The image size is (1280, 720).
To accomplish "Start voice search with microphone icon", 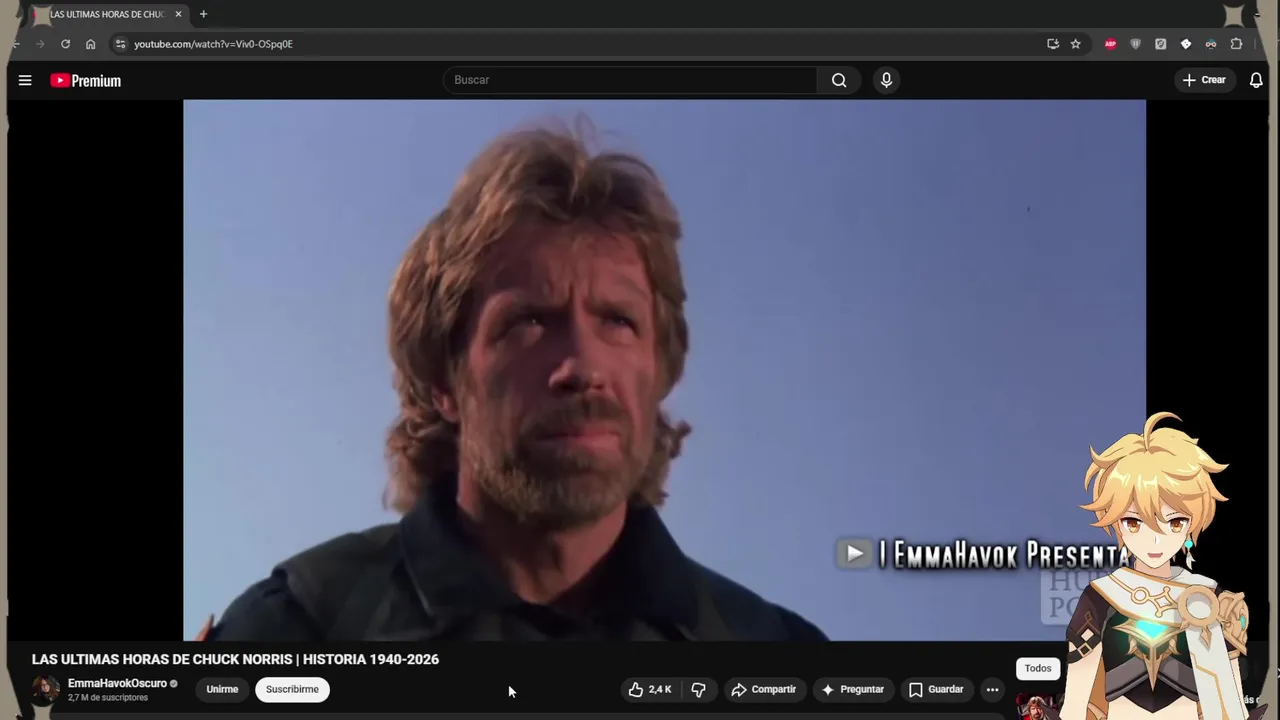I will (886, 80).
